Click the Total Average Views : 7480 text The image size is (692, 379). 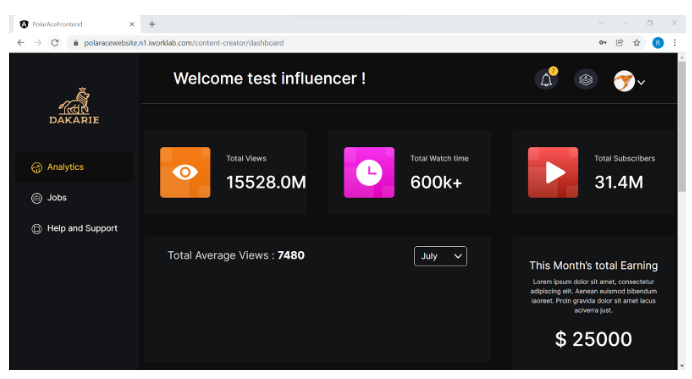(236, 255)
